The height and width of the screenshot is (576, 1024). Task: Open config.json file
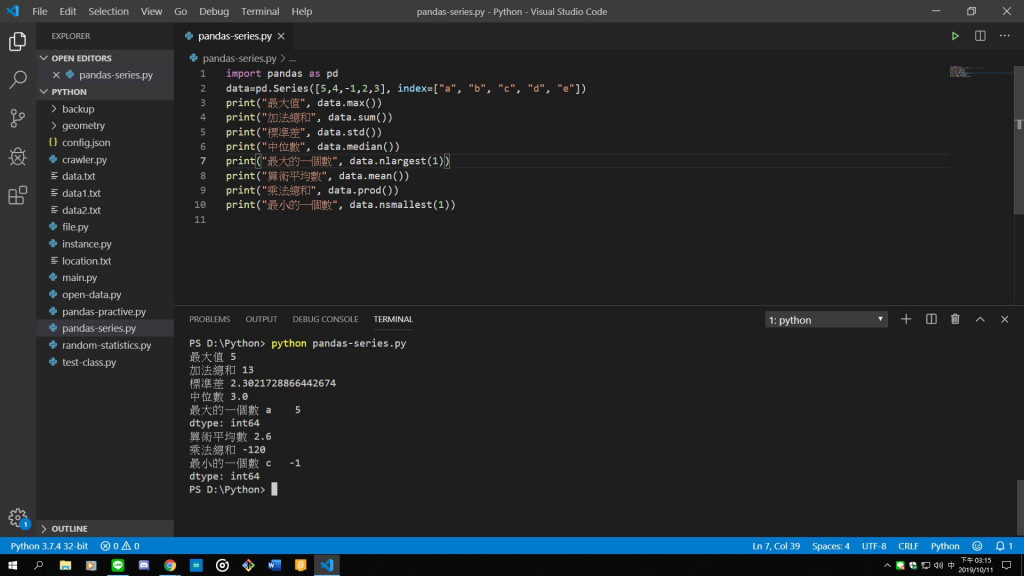[x=105, y=142]
